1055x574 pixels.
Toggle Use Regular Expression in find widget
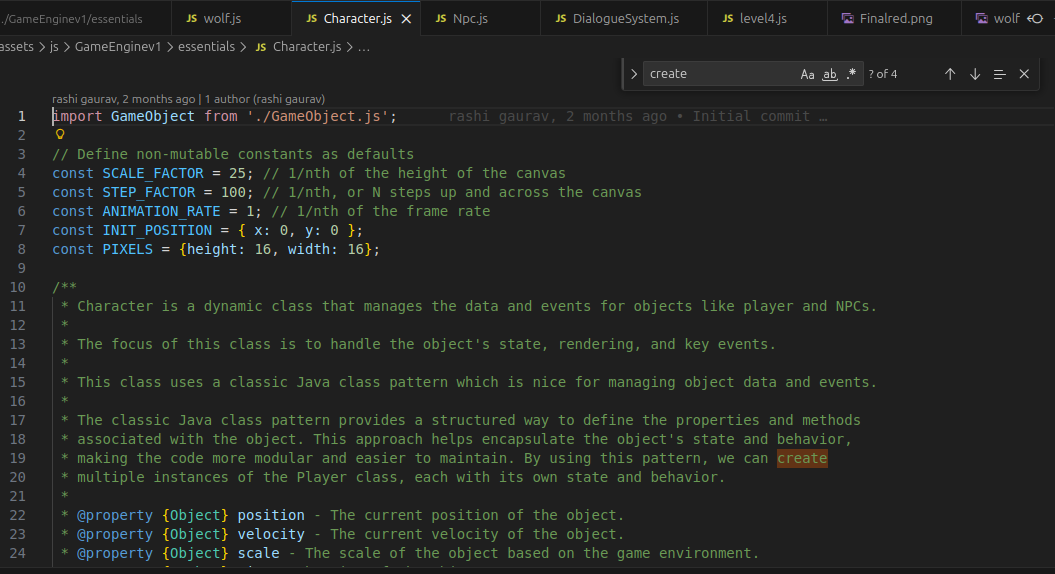click(851, 74)
